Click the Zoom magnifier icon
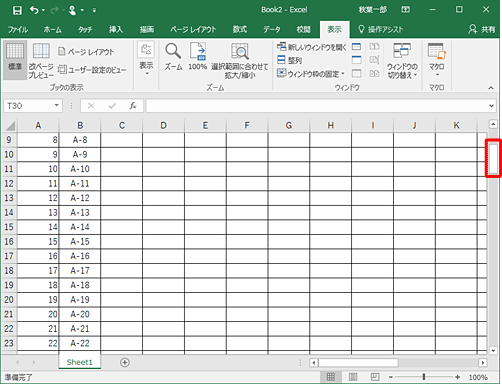Screen dimensions: 502x384 click(173, 51)
